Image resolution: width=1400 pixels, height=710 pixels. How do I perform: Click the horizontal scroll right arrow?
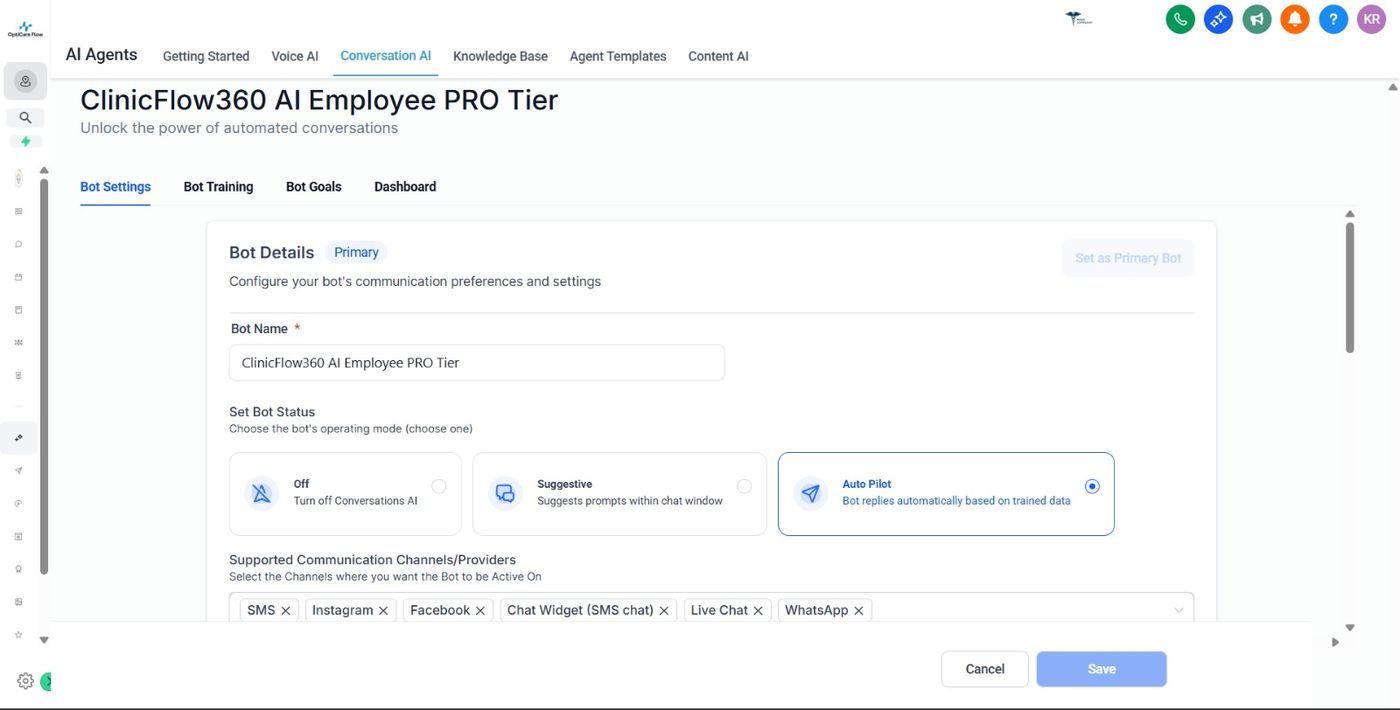point(1335,642)
